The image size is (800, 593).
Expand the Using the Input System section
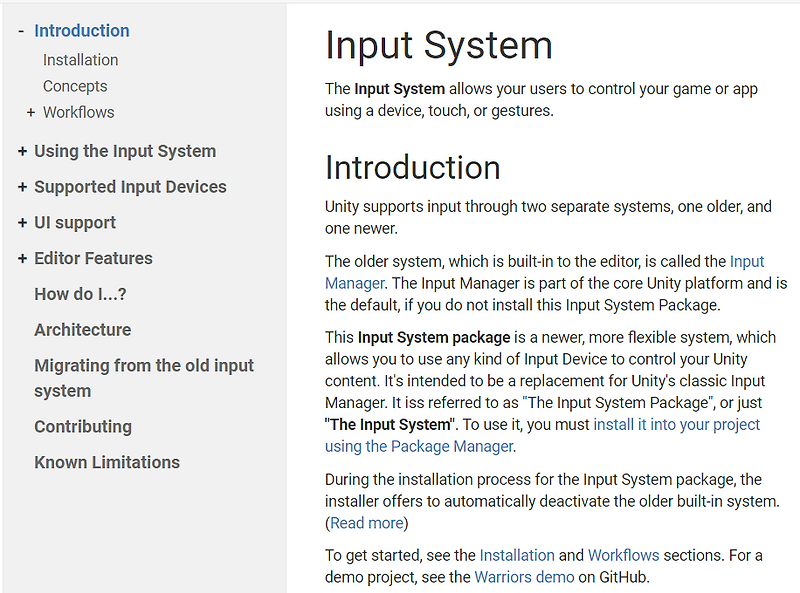coord(22,151)
